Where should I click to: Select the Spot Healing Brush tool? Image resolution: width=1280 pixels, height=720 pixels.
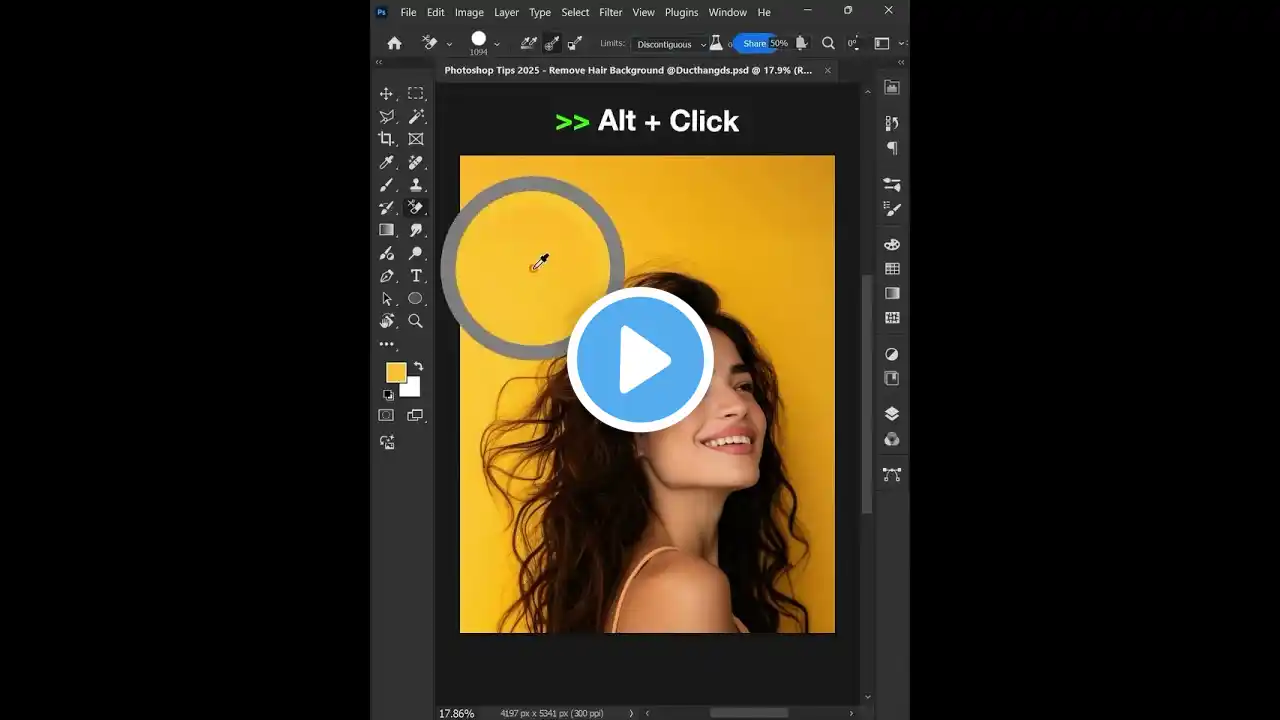416,162
